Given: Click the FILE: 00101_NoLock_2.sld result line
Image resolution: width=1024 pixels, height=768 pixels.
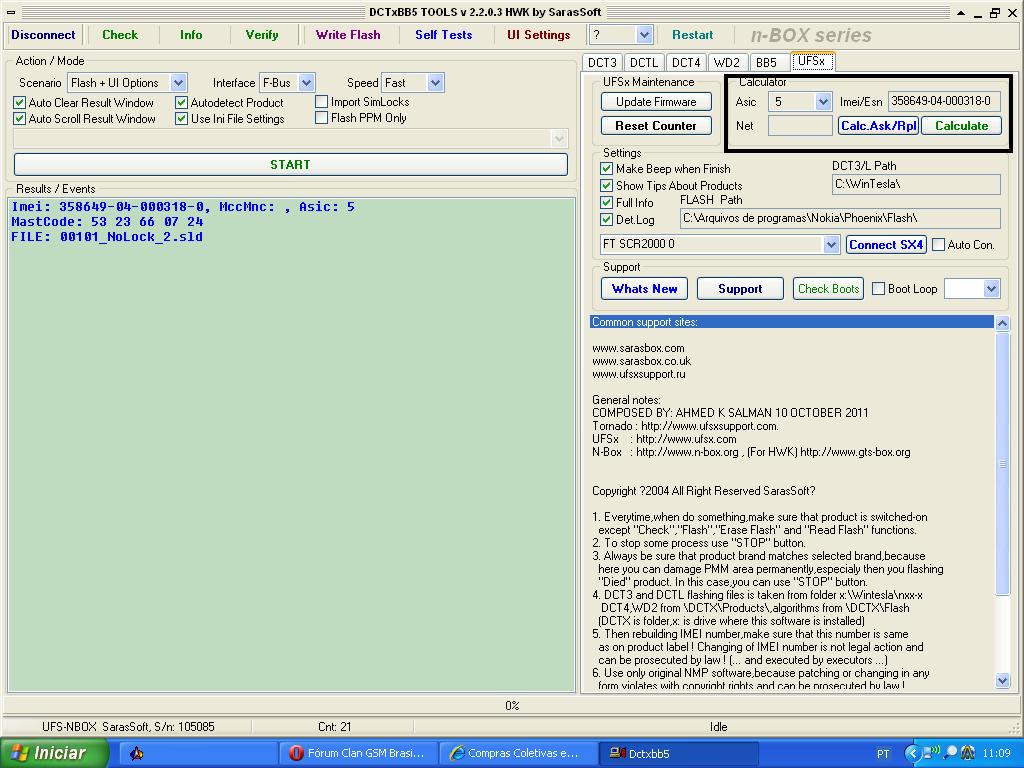Looking at the screenshot, I should coord(107,237).
